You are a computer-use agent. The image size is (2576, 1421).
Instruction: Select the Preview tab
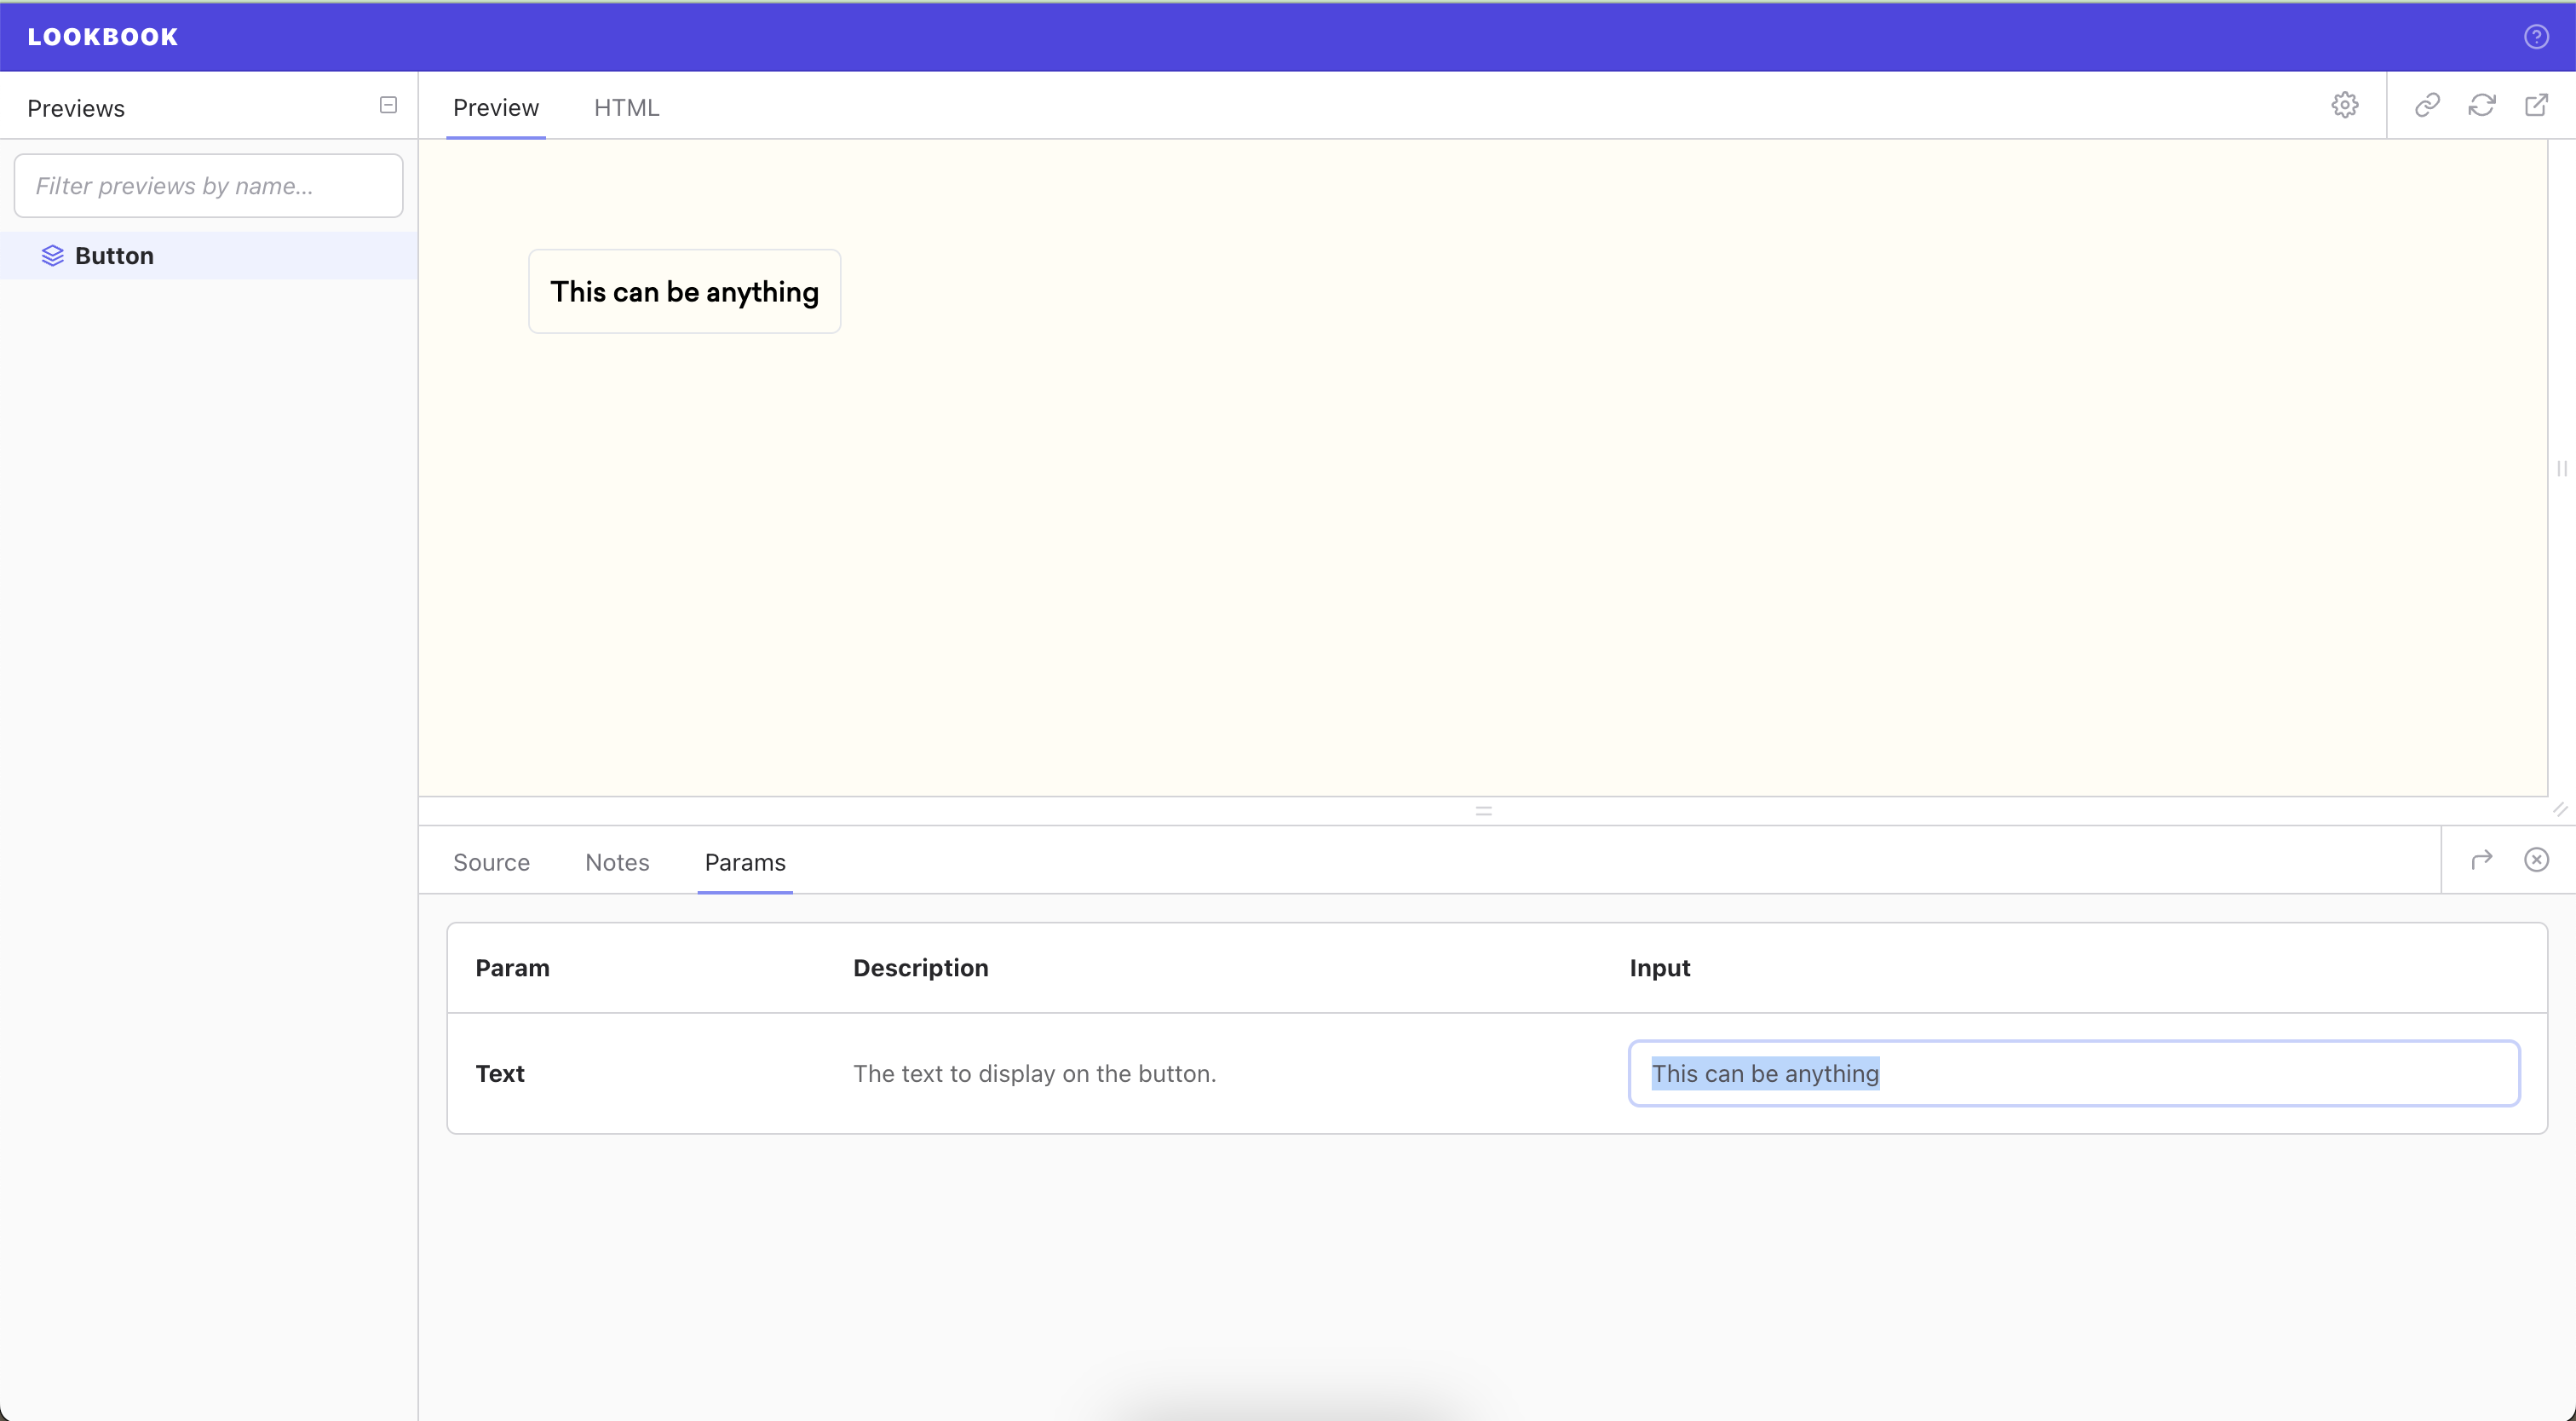pos(495,107)
